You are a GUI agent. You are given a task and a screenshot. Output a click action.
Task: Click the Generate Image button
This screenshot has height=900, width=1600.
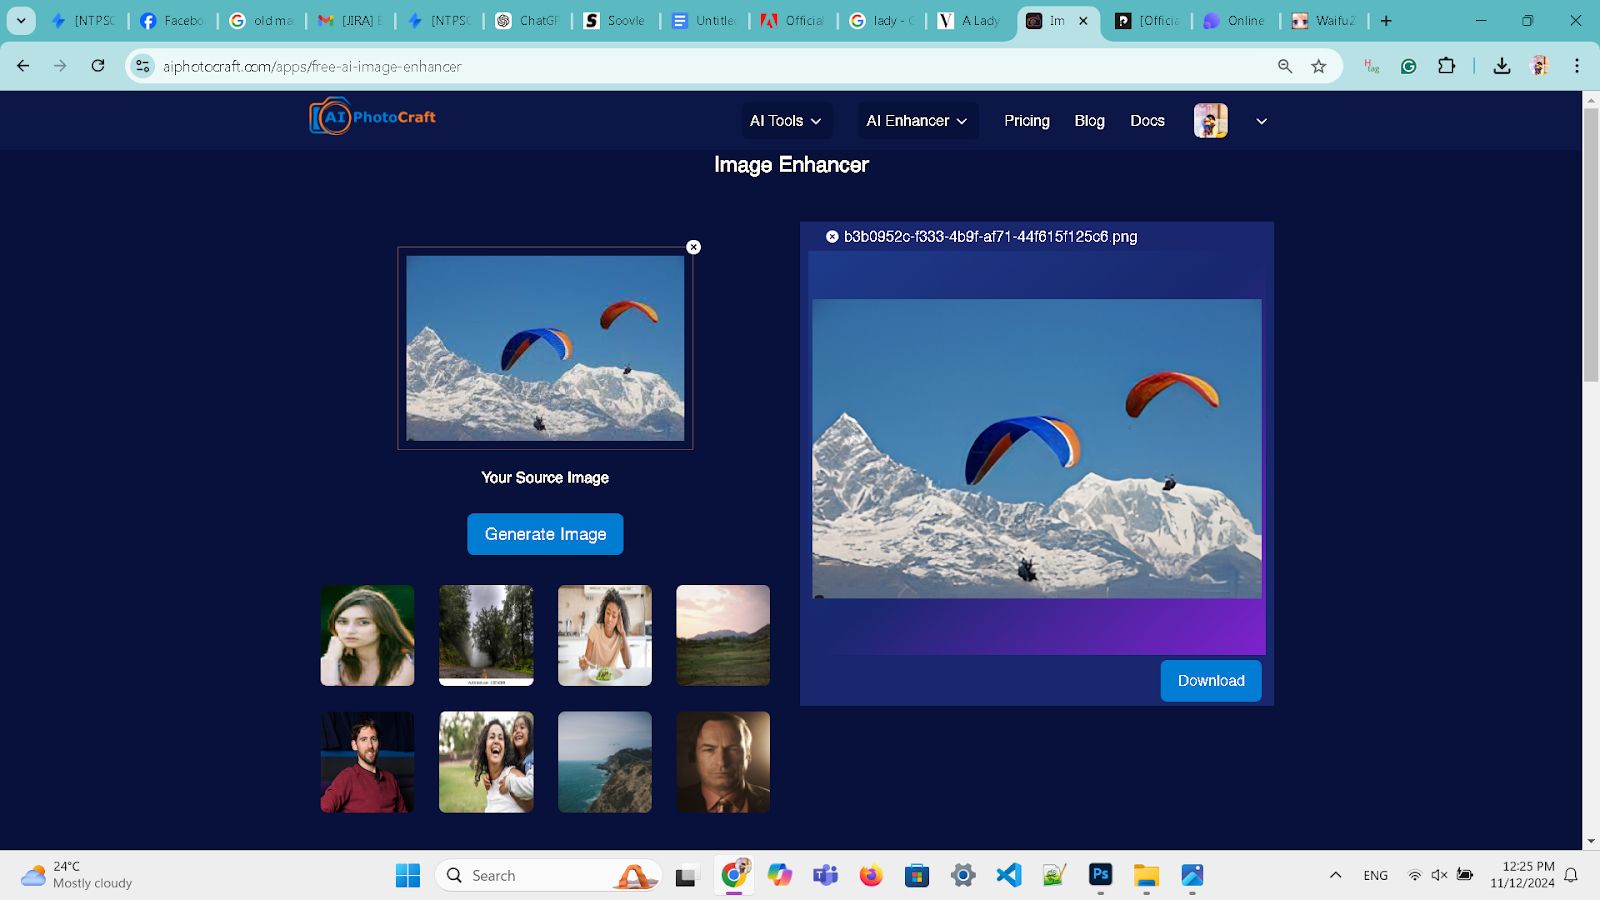(x=545, y=534)
